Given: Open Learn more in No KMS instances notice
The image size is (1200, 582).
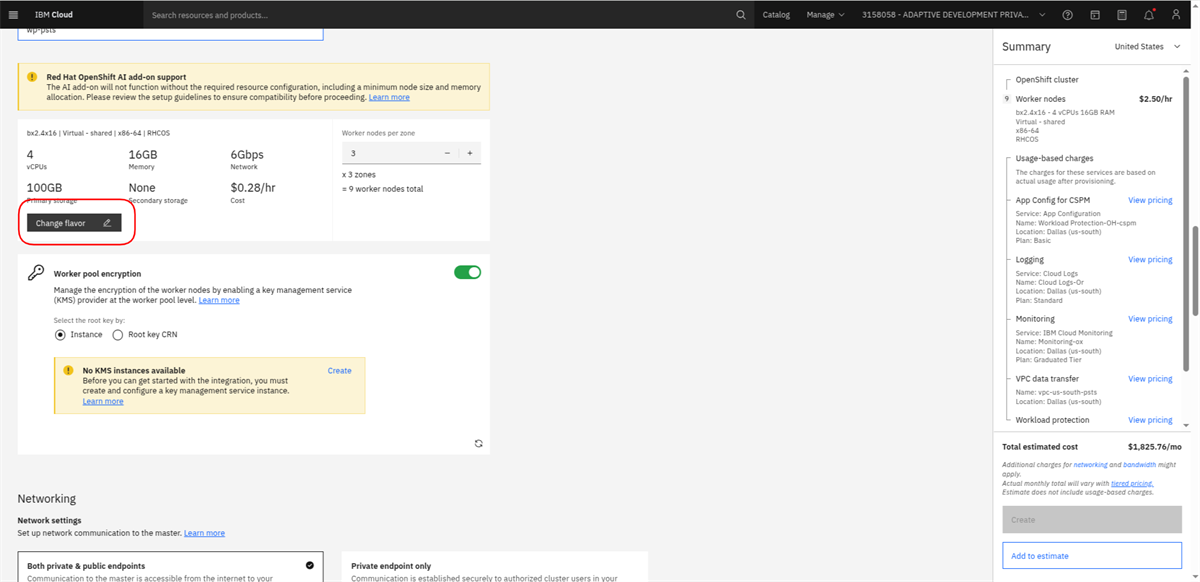Looking at the screenshot, I should tap(103, 401).
